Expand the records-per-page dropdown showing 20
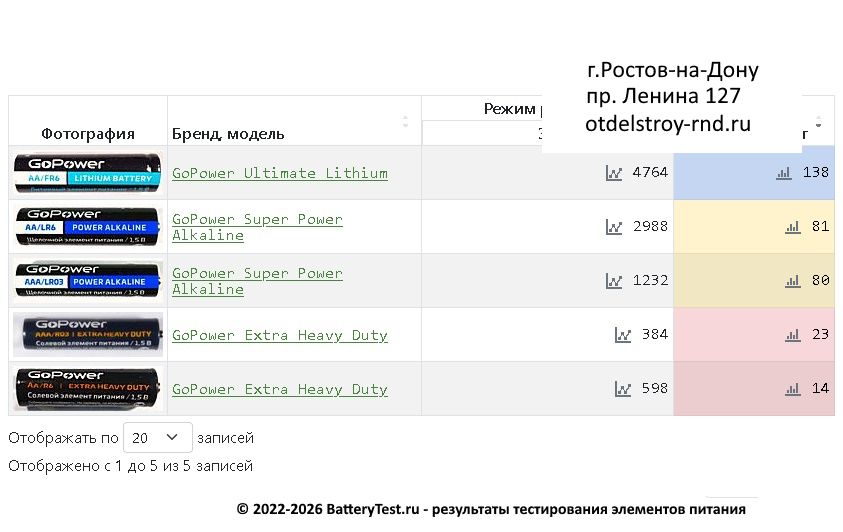The height and width of the screenshot is (532, 843). point(158,438)
